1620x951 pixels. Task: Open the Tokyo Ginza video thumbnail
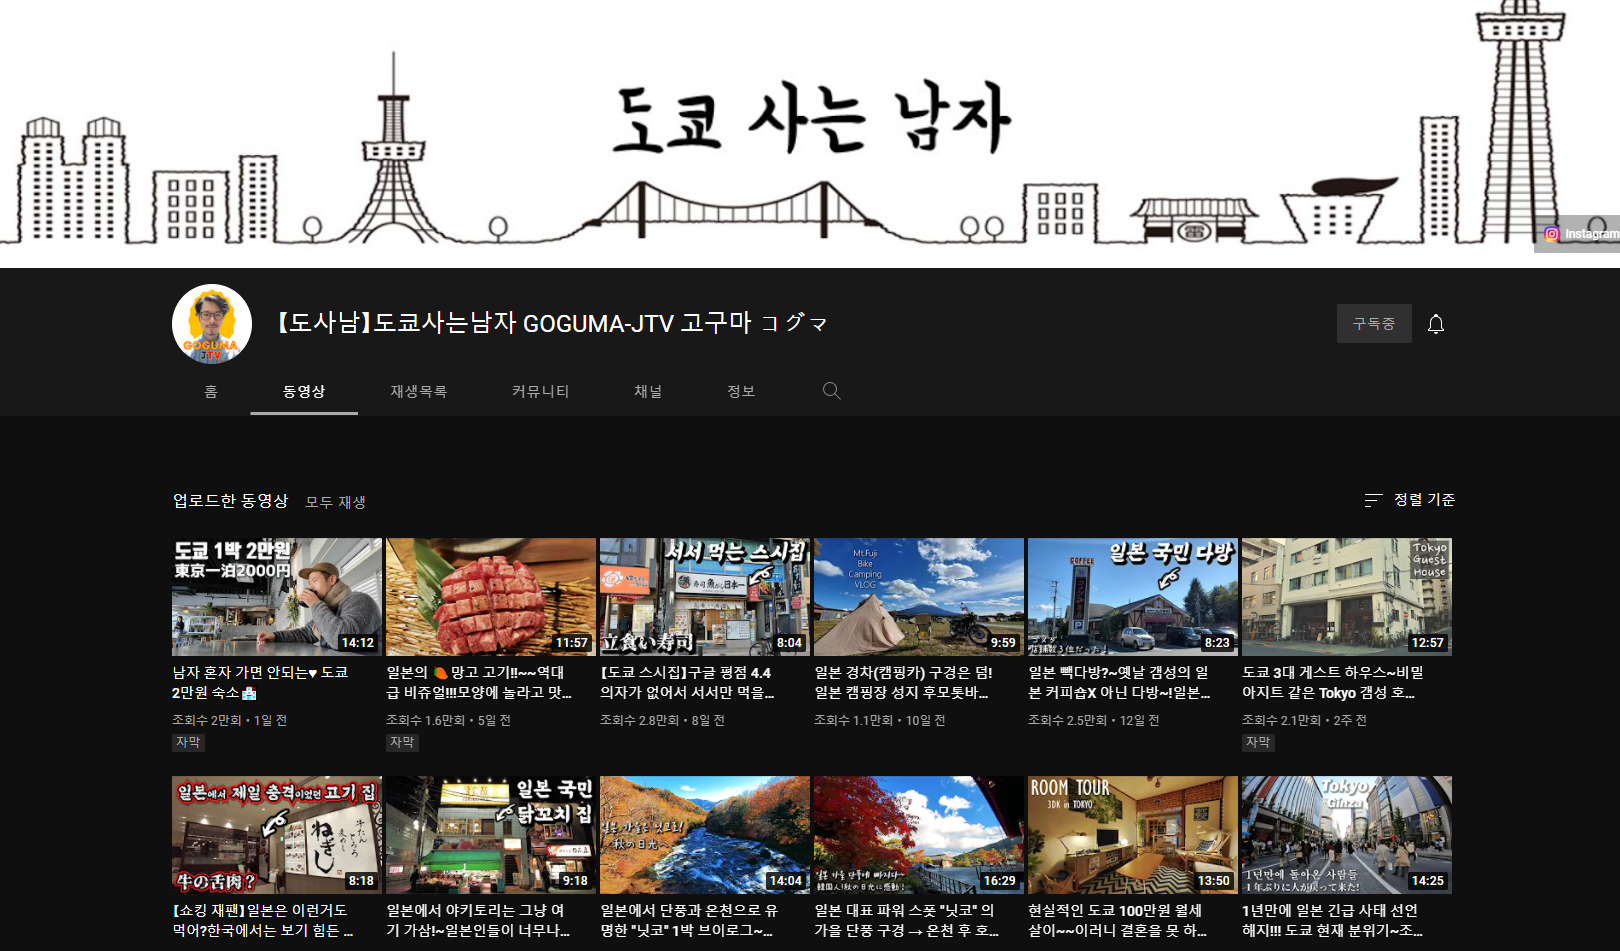pos(1347,835)
